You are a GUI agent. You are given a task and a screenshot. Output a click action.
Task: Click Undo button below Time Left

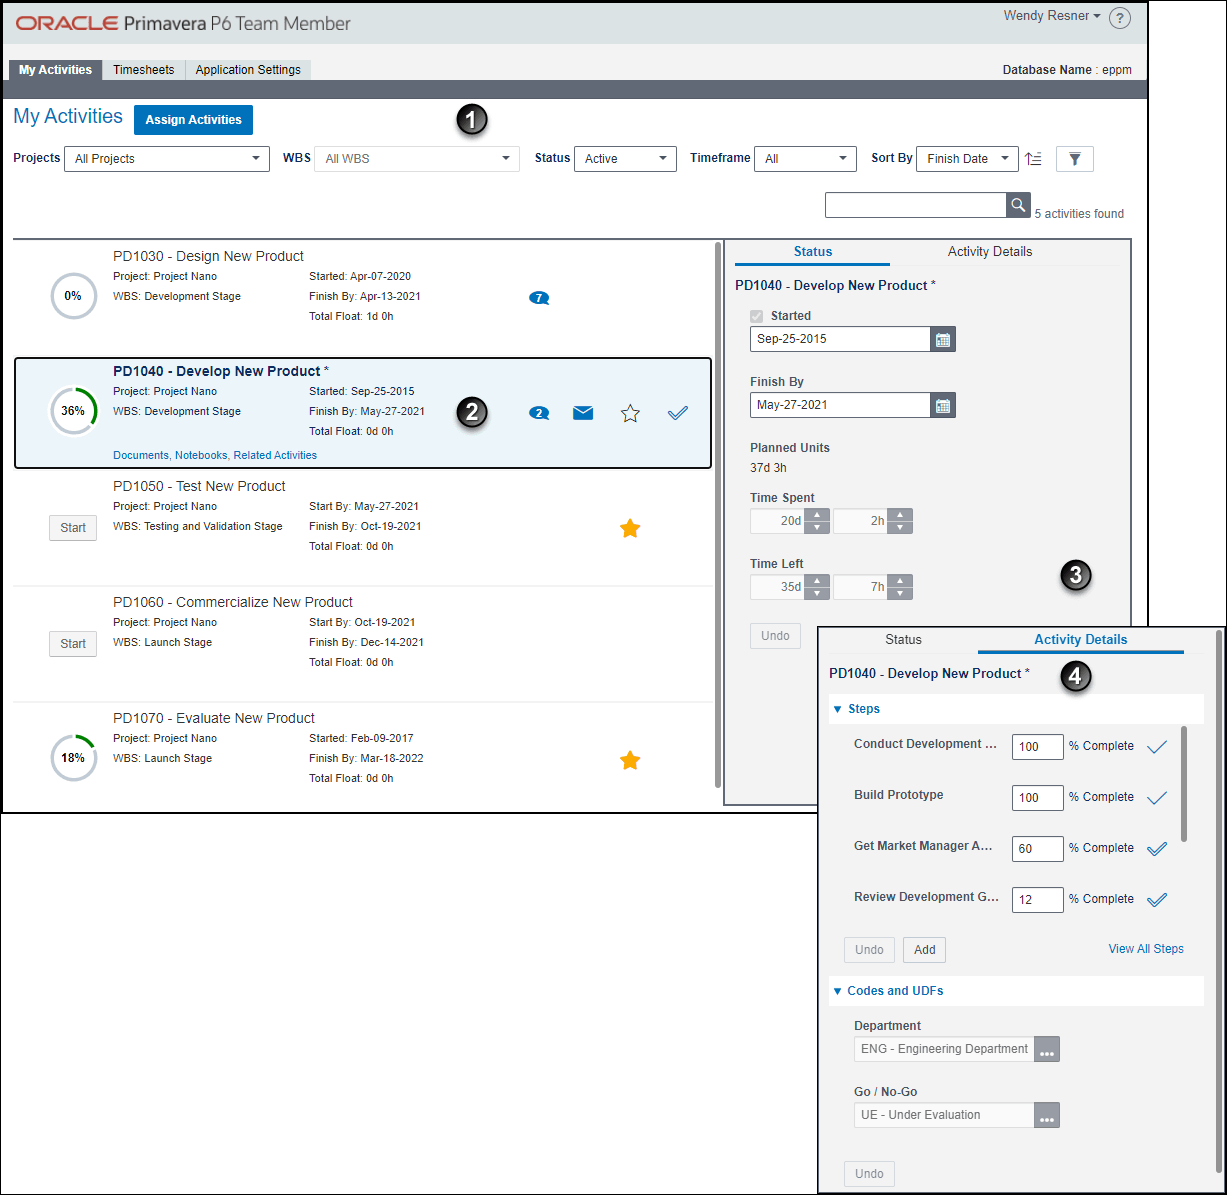tap(775, 636)
